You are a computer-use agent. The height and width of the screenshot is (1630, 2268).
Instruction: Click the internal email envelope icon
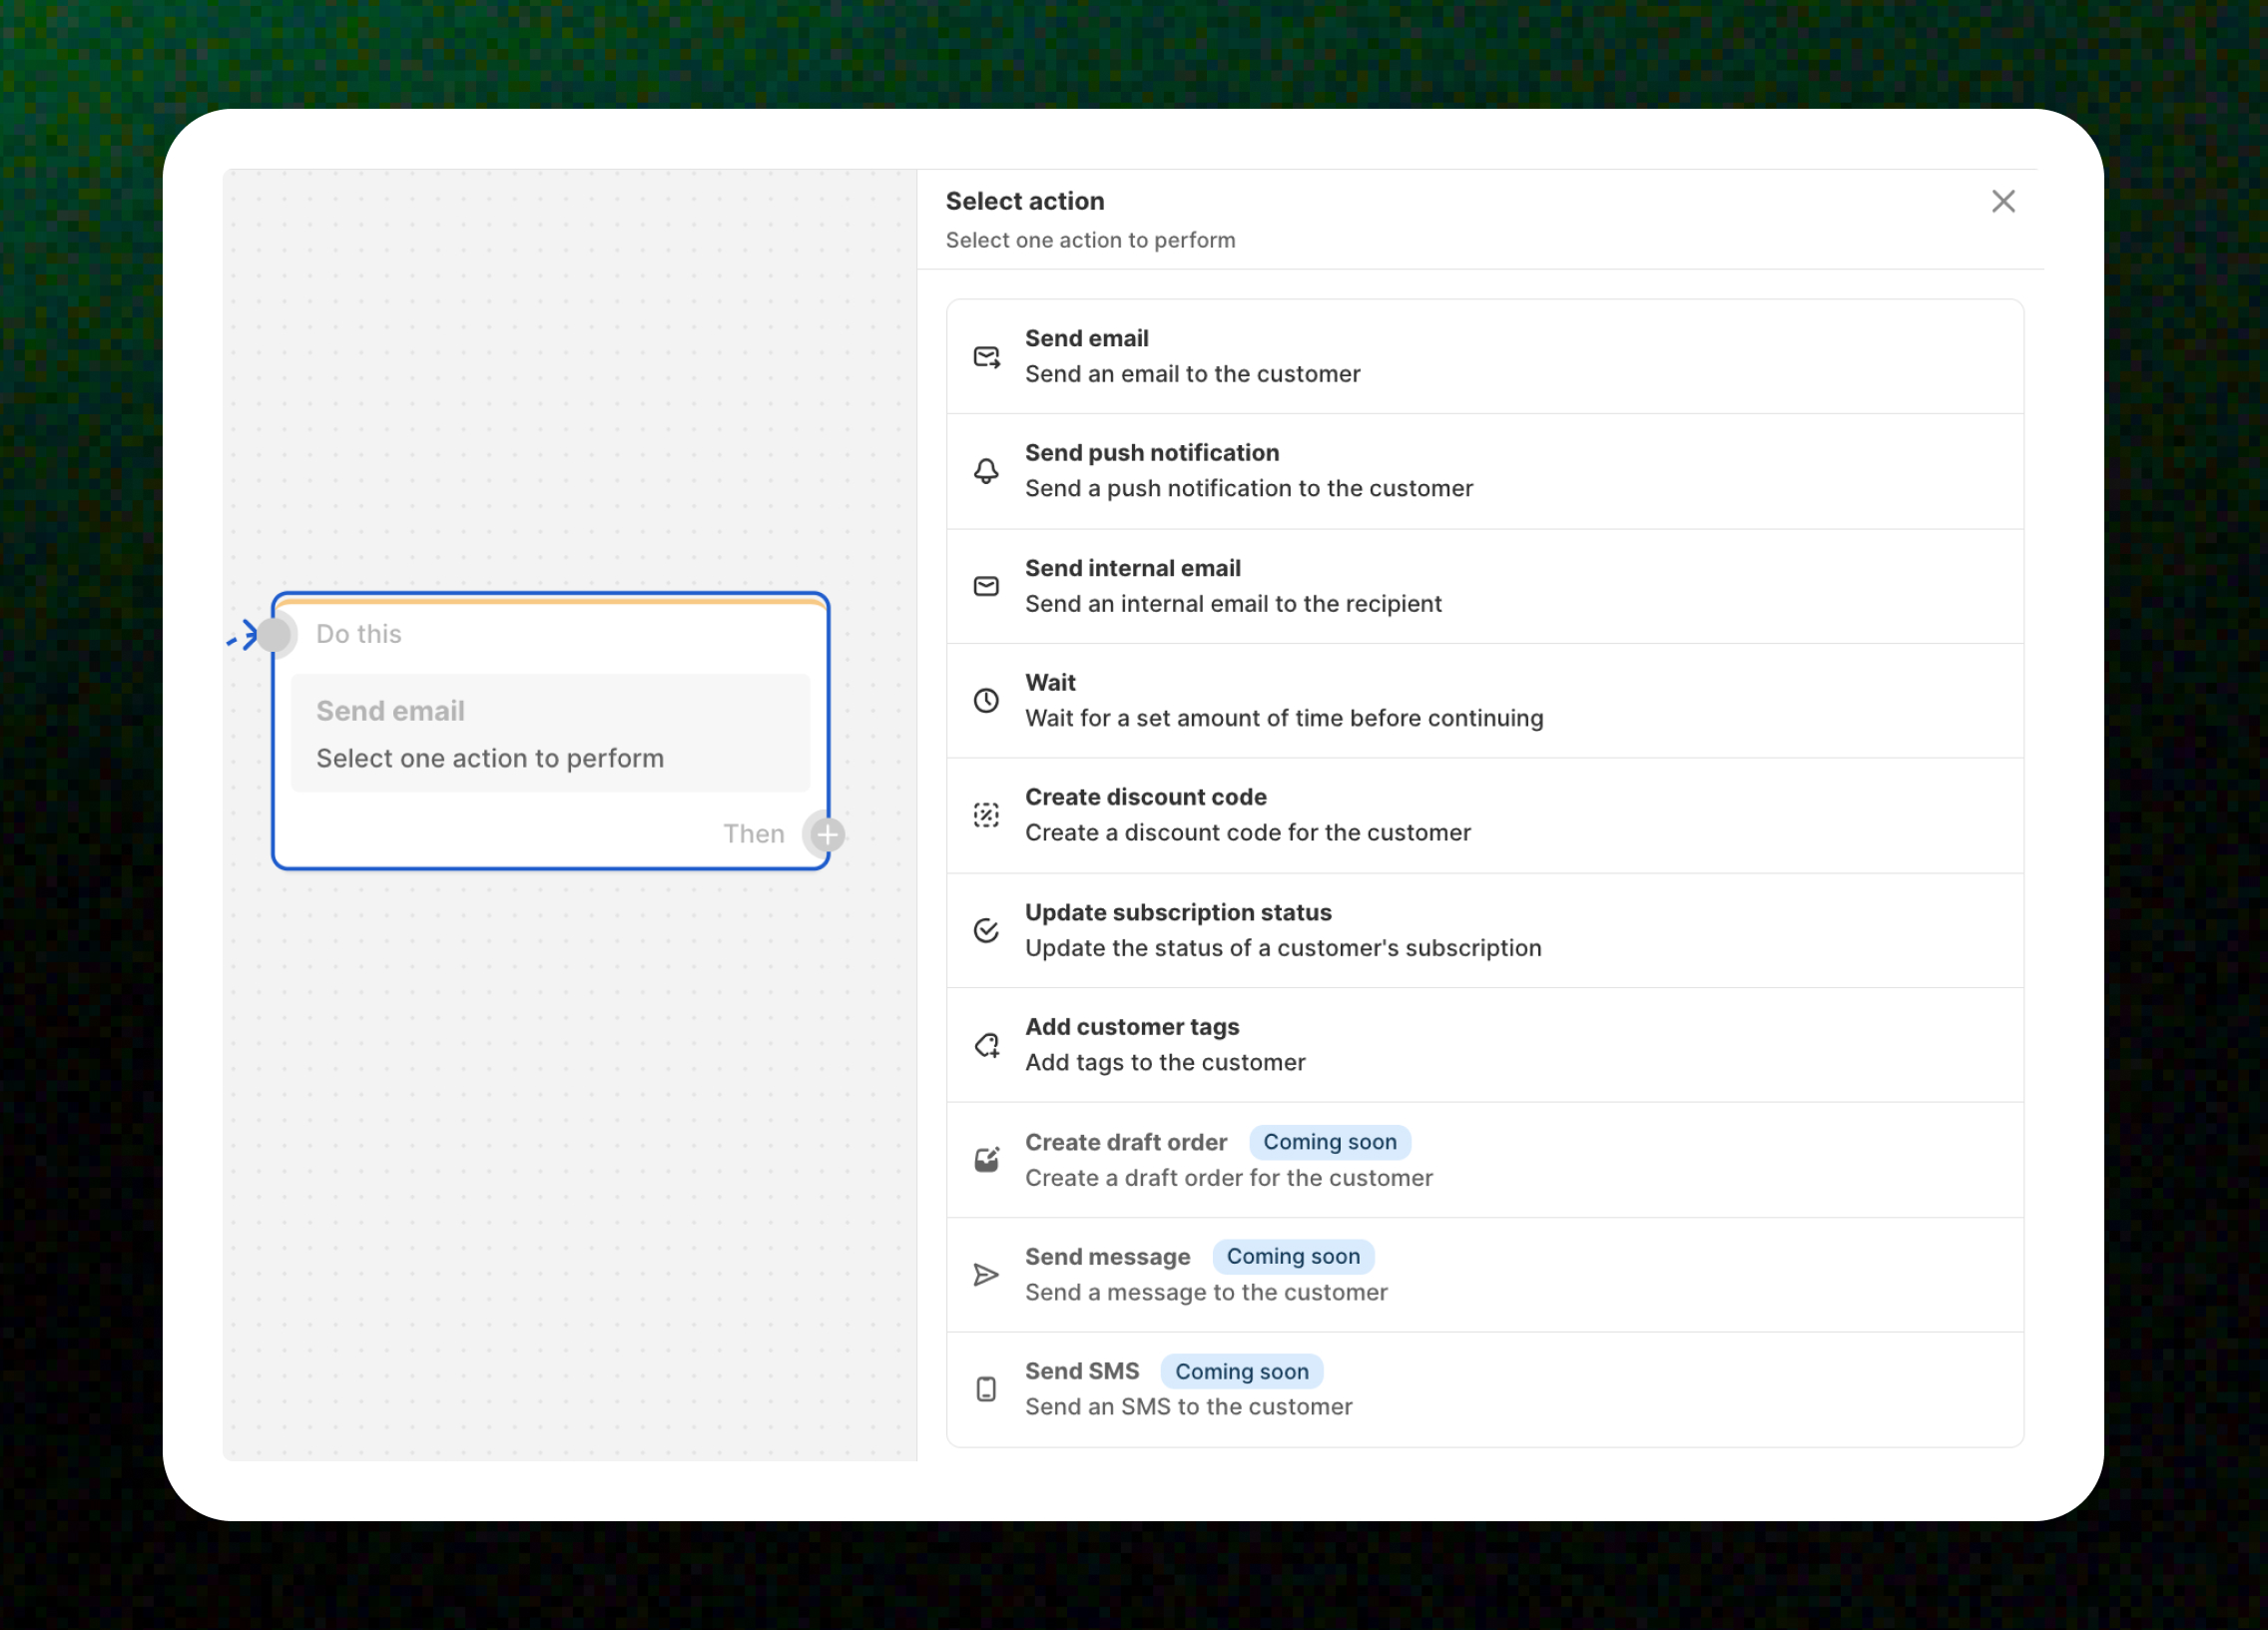tap(986, 586)
